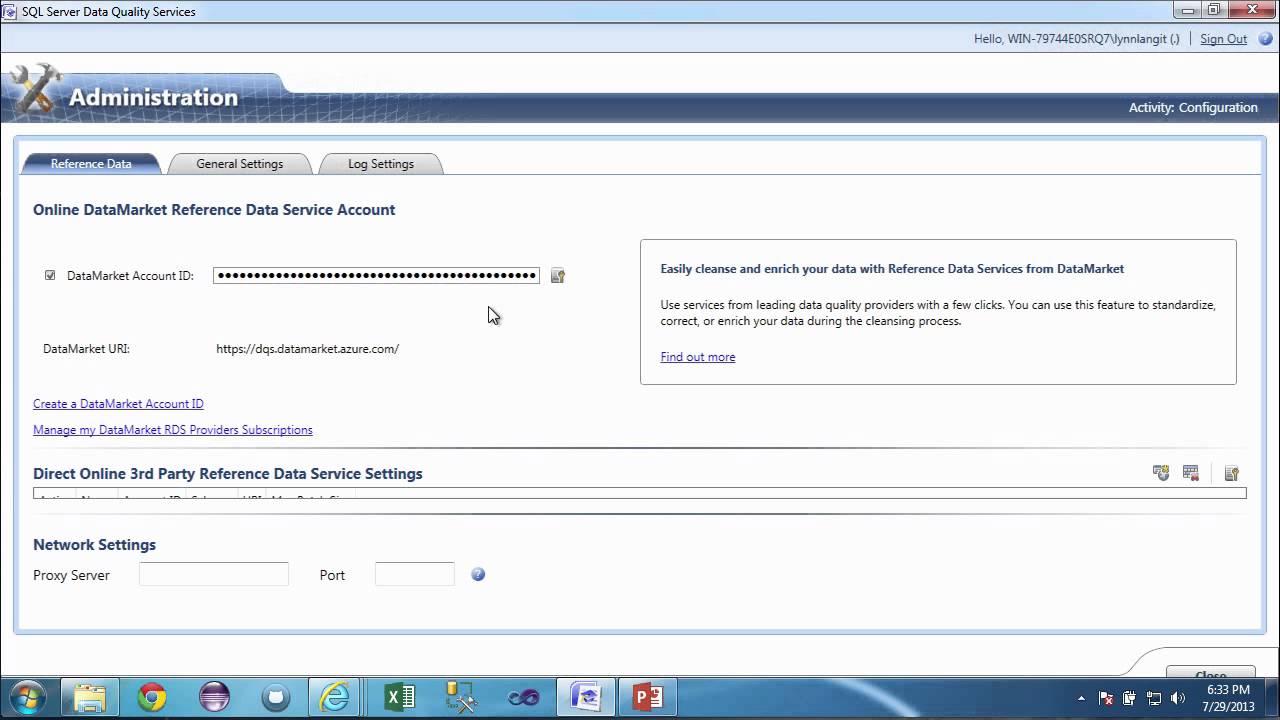
Task: Click the Port input field
Action: [x=415, y=574]
